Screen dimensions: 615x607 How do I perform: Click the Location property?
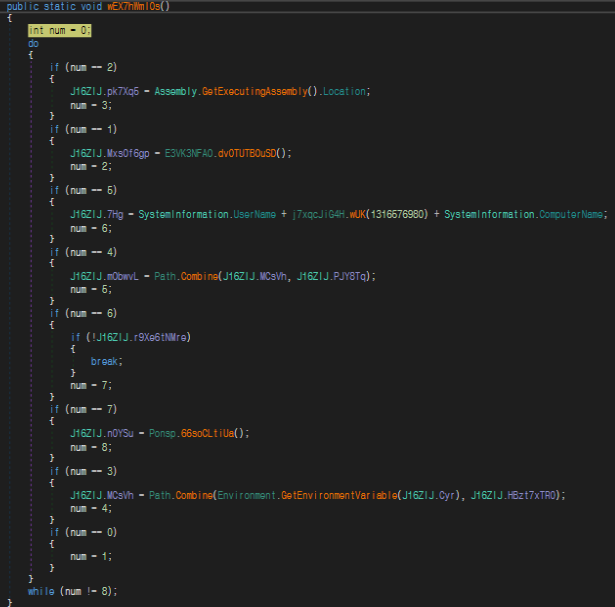point(344,92)
